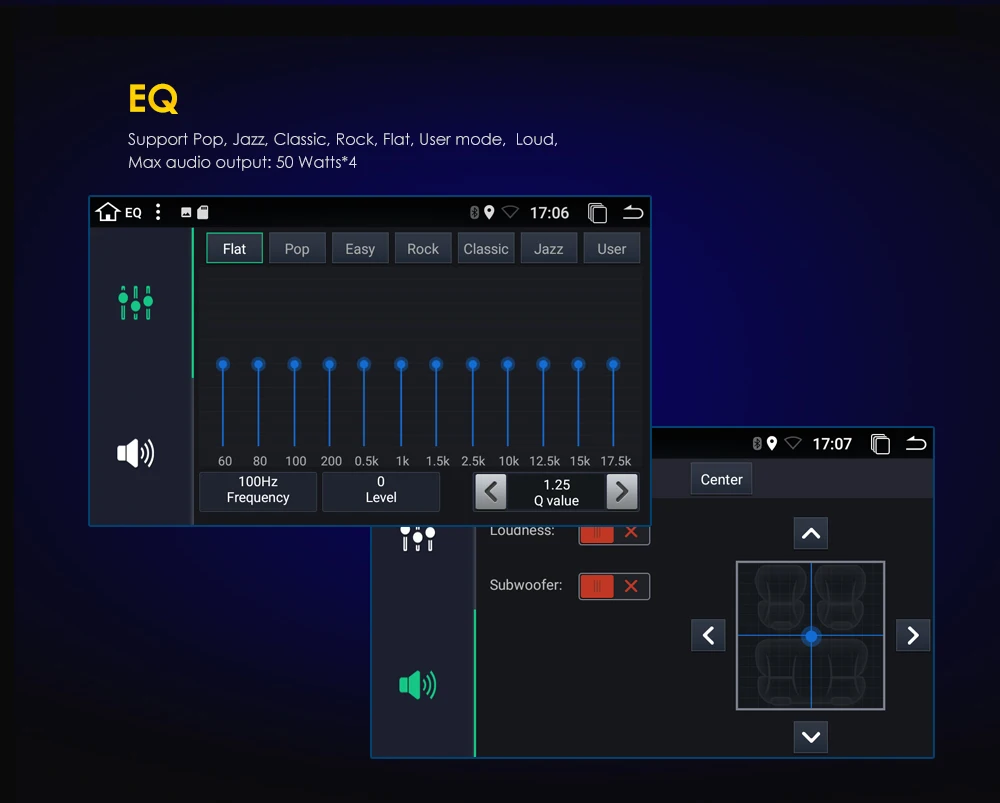This screenshot has height=803, width=1000.
Task: Open the User EQ preset
Action: click(612, 248)
